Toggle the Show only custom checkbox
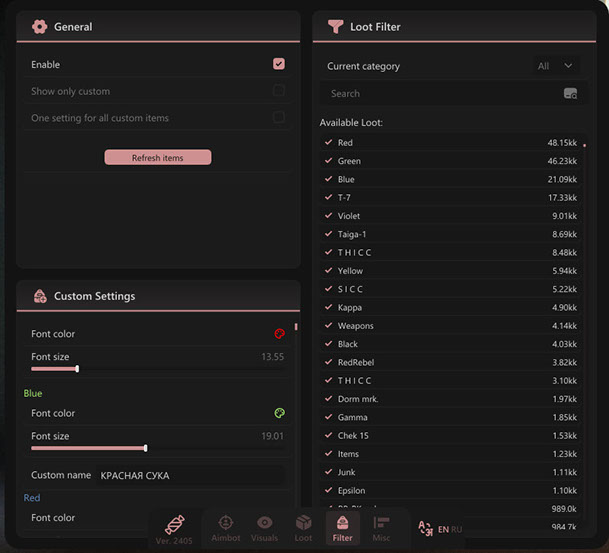This screenshot has height=553, width=609. (279, 91)
